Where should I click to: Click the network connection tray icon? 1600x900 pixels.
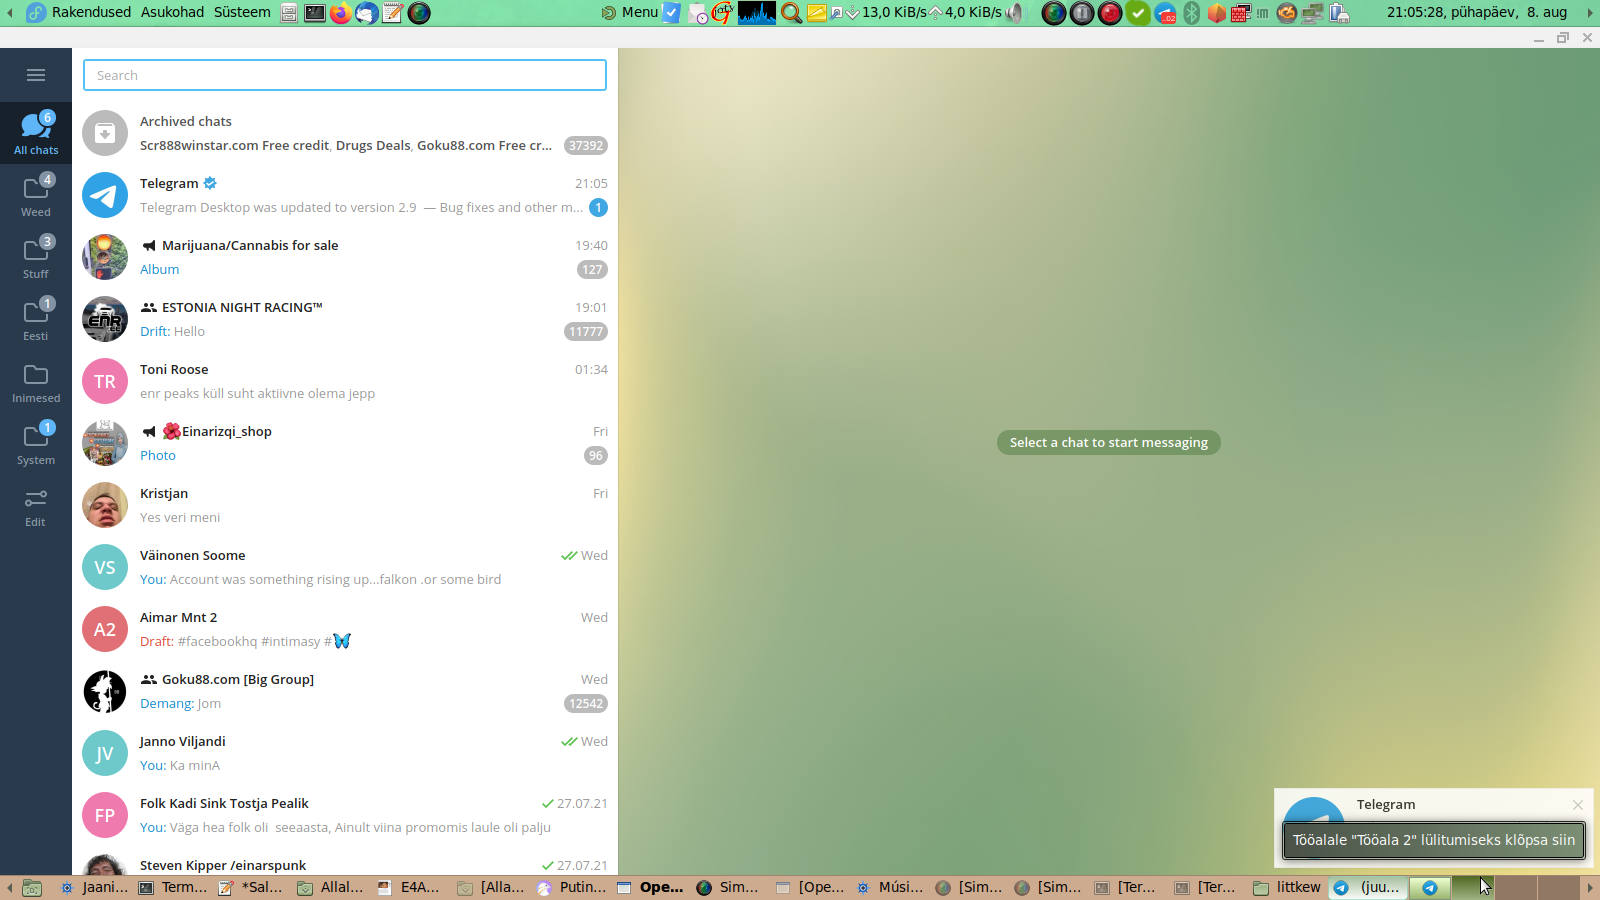tap(1313, 13)
